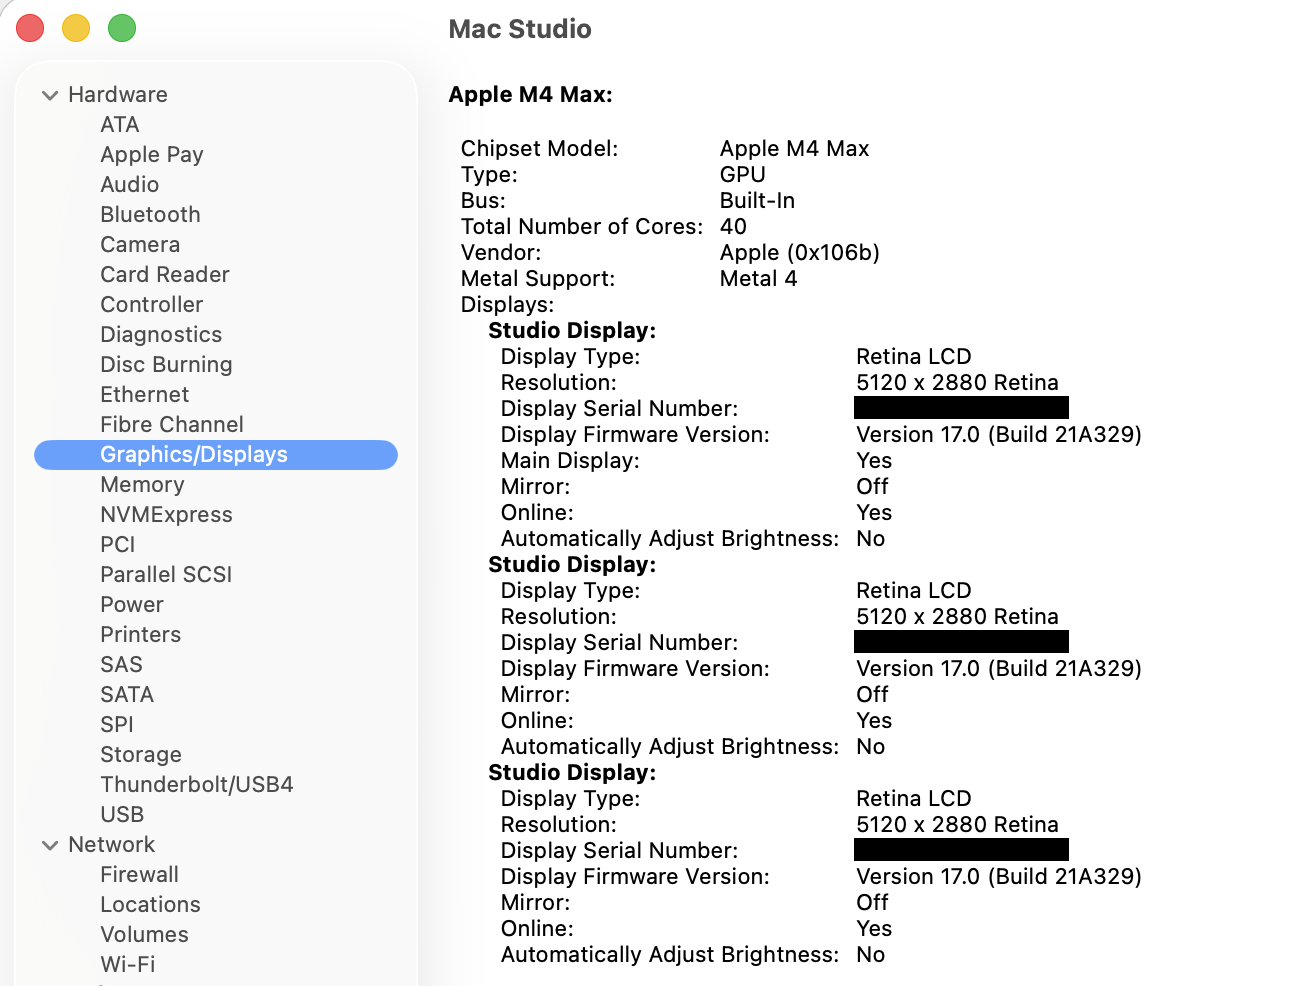Viewport: 1290px width, 986px height.
Task: Select the Thunderbolt/USB4 section
Action: coord(196,784)
